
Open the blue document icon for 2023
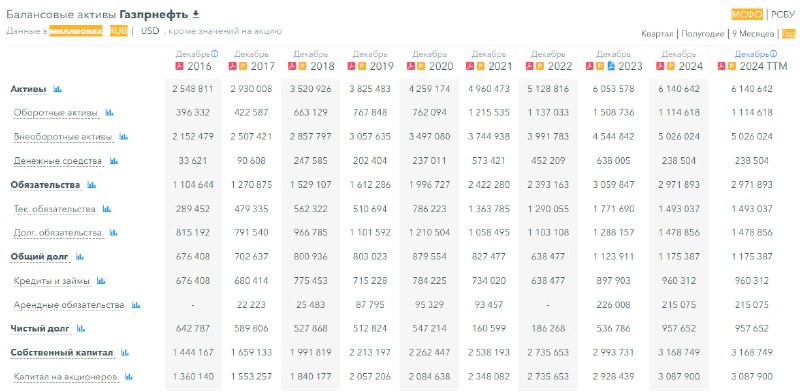pyautogui.click(x=612, y=66)
